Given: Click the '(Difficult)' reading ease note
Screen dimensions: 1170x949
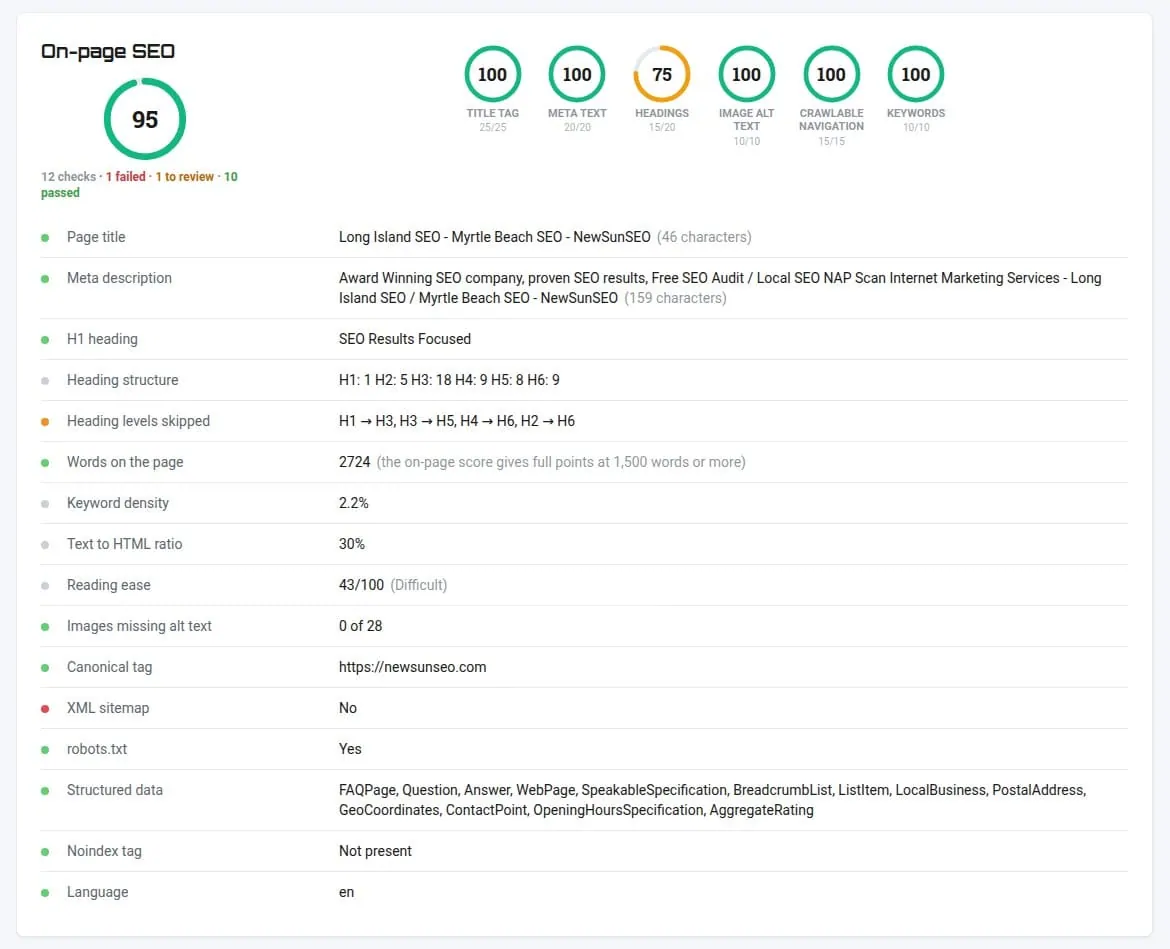Looking at the screenshot, I should point(419,586).
